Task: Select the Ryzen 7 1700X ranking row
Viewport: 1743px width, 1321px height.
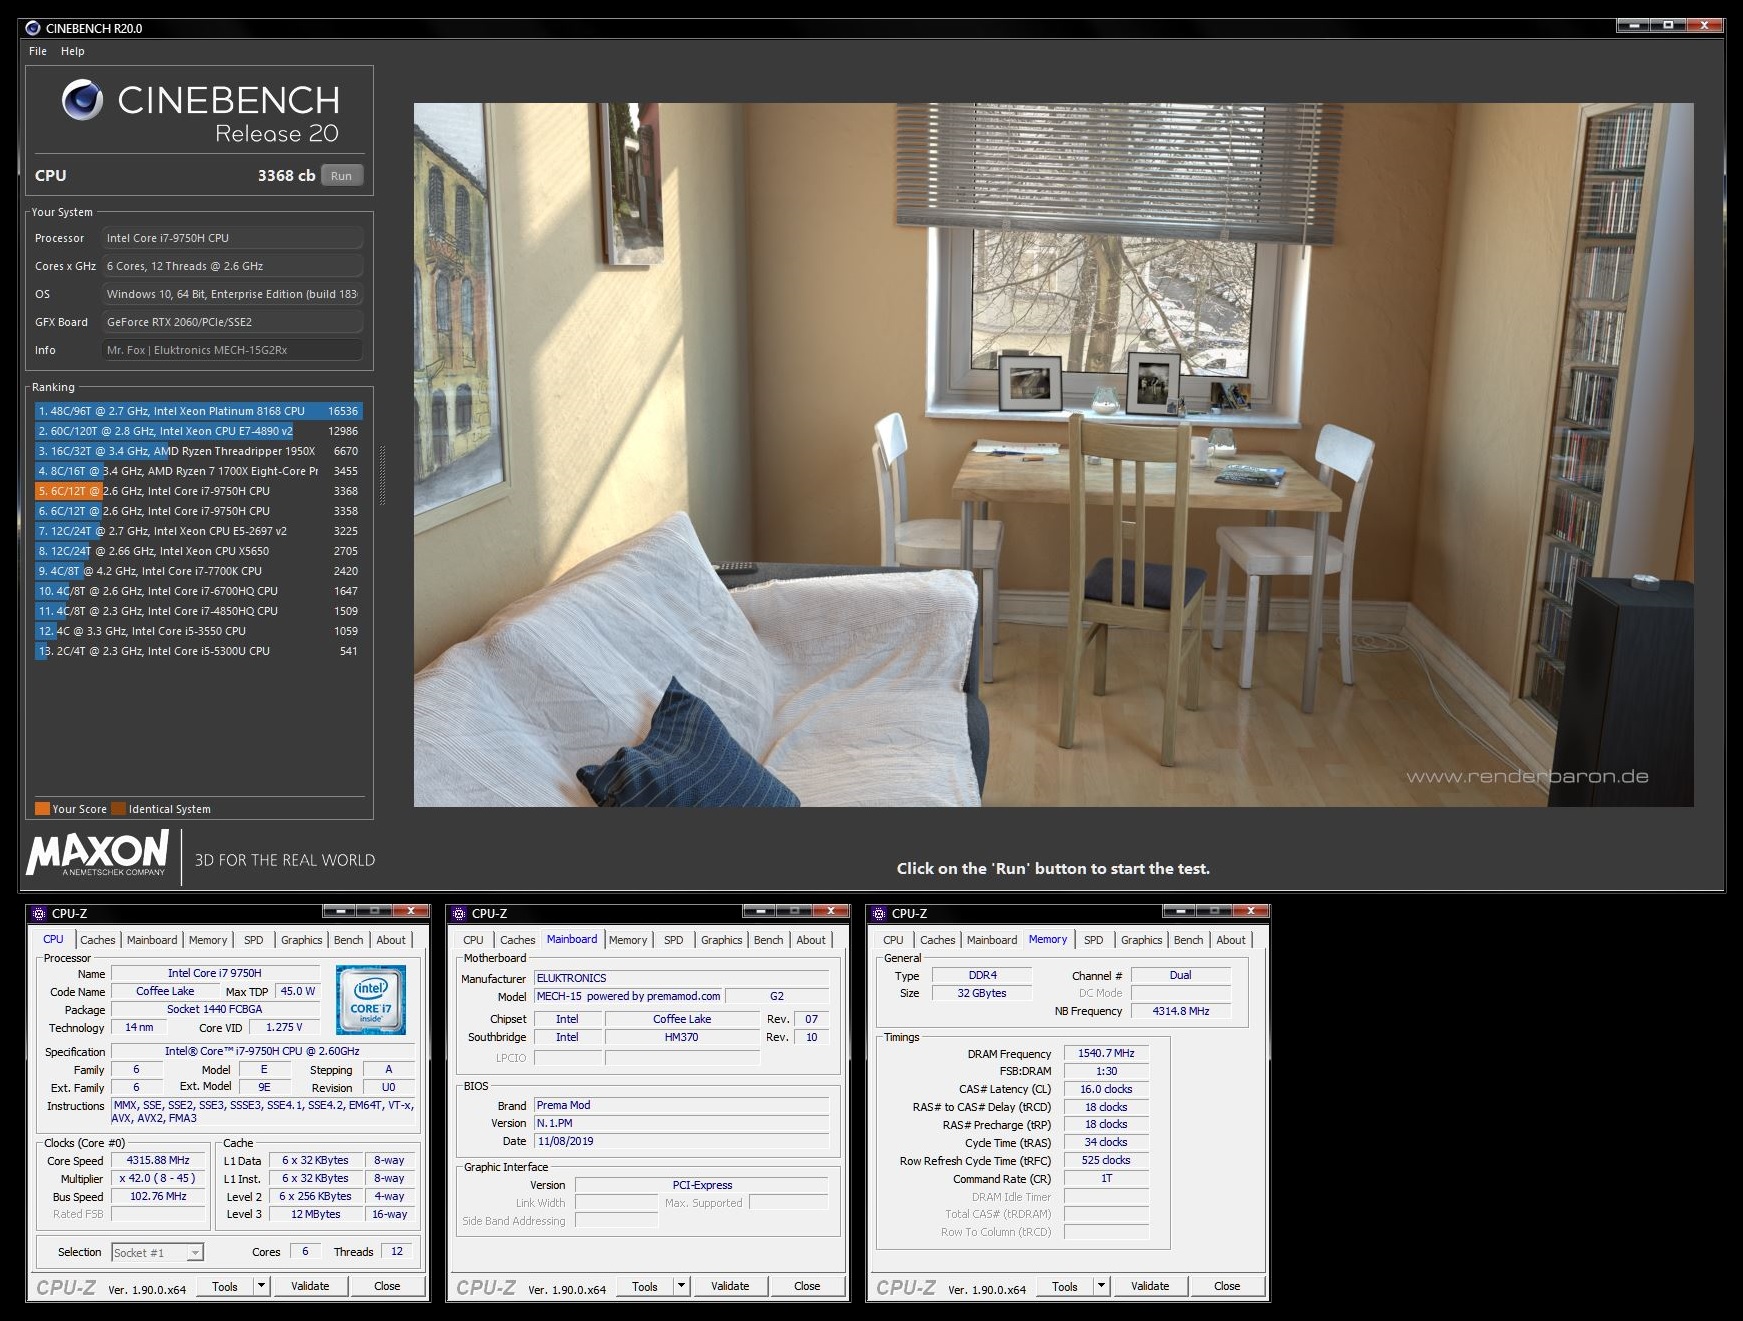Action: 198,471
